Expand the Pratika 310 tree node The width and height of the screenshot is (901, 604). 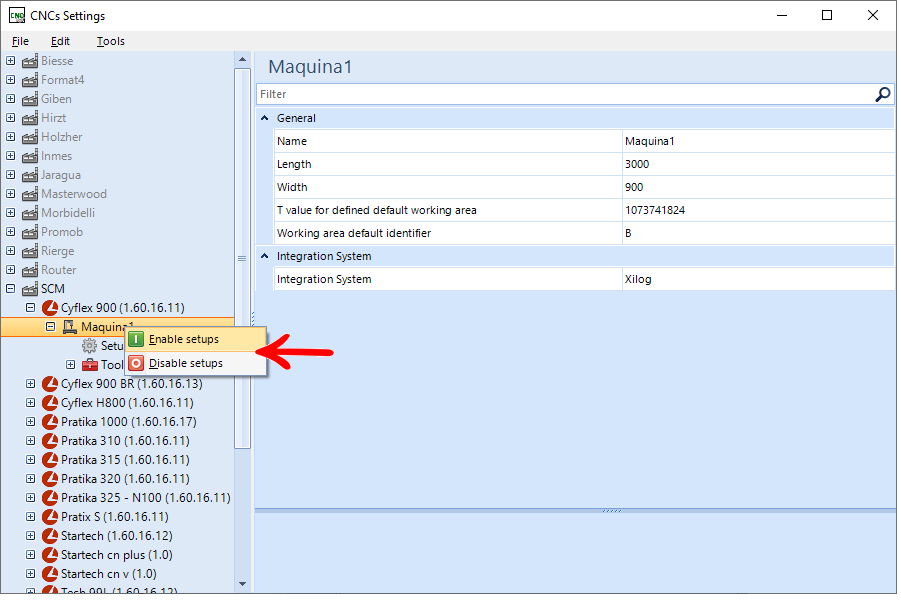coord(30,440)
